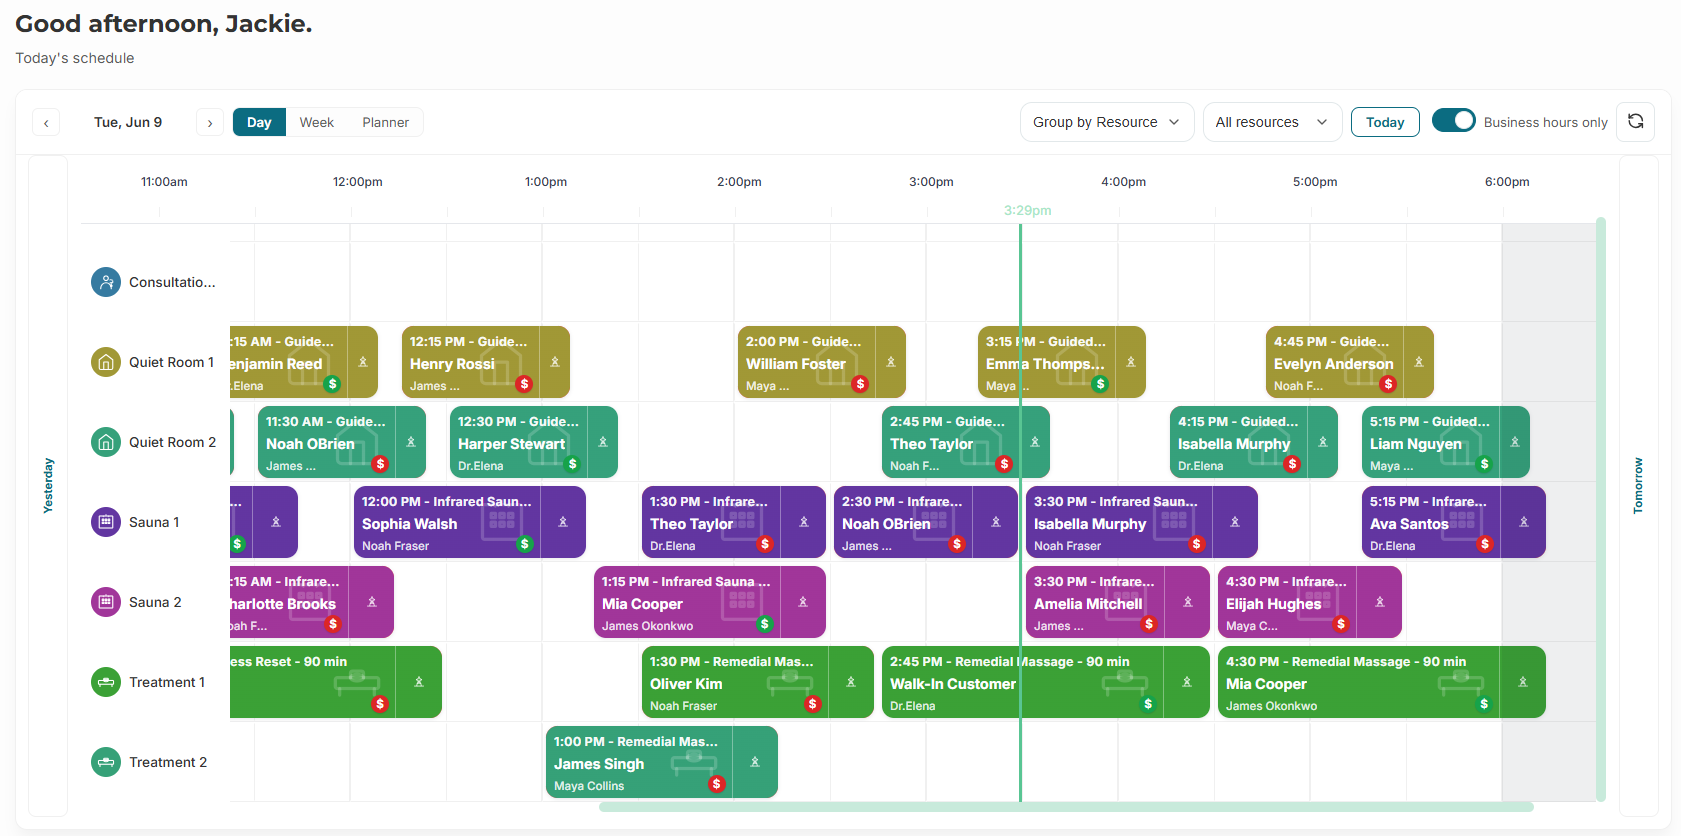This screenshot has height=836, width=1681.
Task: Open Group by Resource dropdown
Action: coord(1106,122)
